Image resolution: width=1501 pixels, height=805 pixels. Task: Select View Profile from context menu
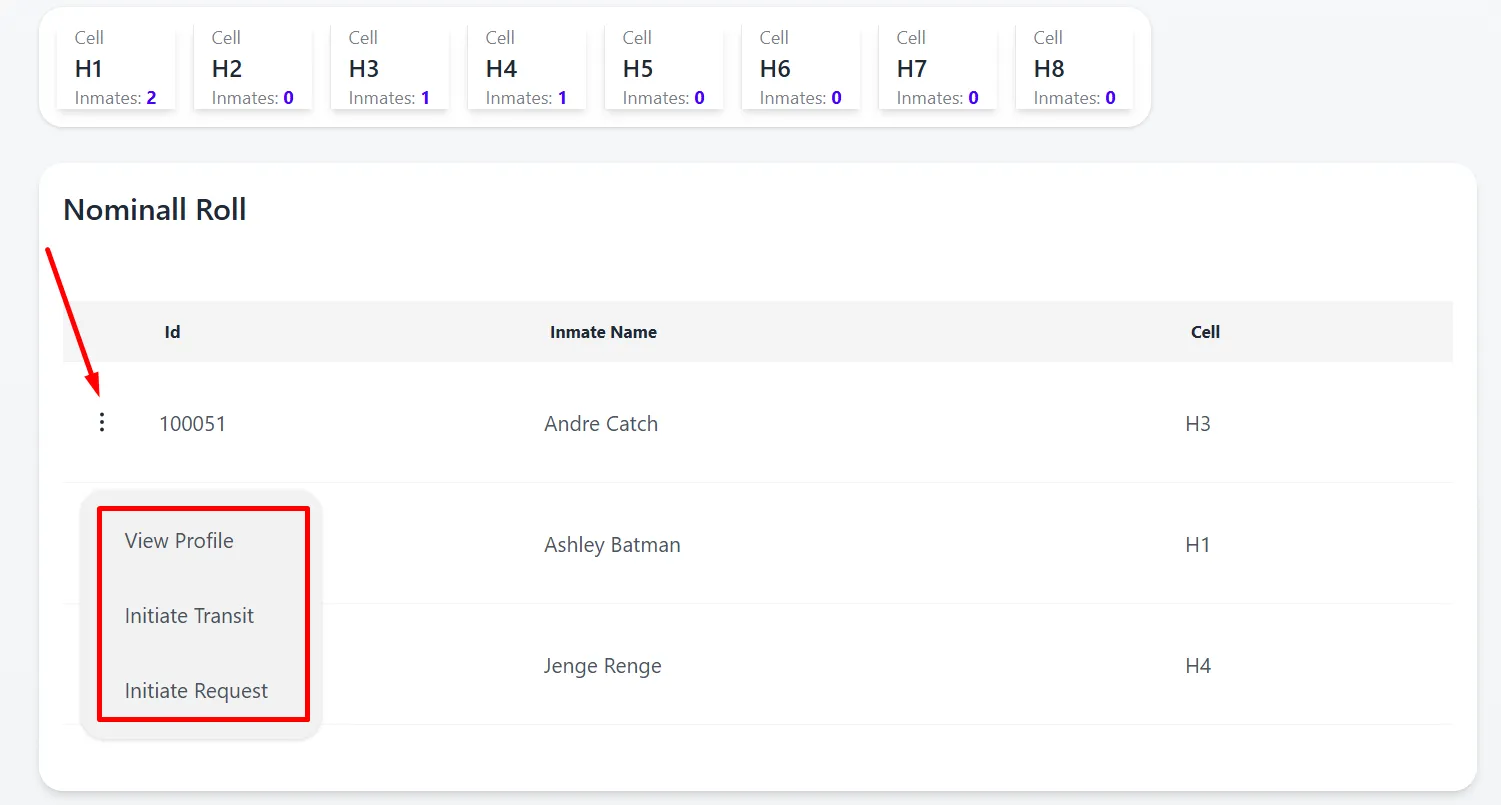click(179, 541)
